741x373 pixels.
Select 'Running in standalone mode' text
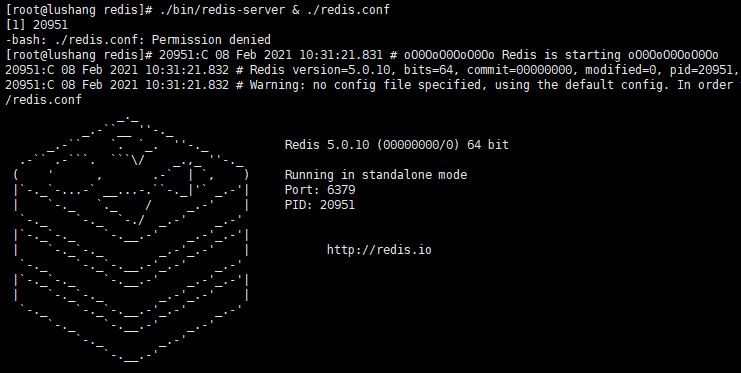pyautogui.click(x=376, y=175)
